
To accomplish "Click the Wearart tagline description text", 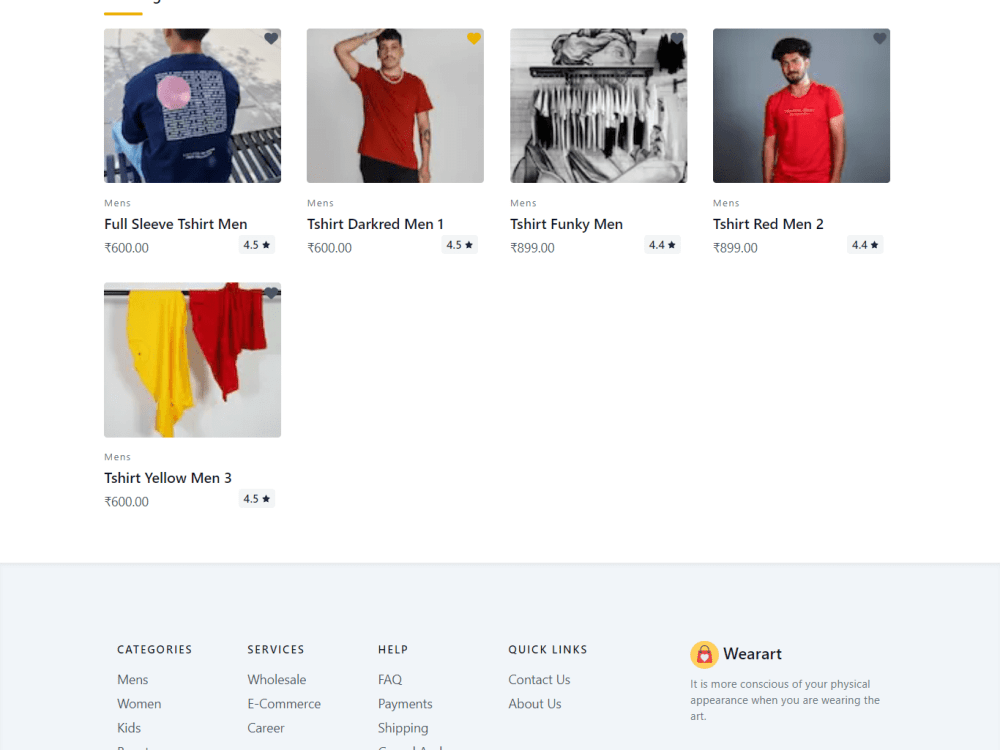I will pyautogui.click(x=785, y=700).
